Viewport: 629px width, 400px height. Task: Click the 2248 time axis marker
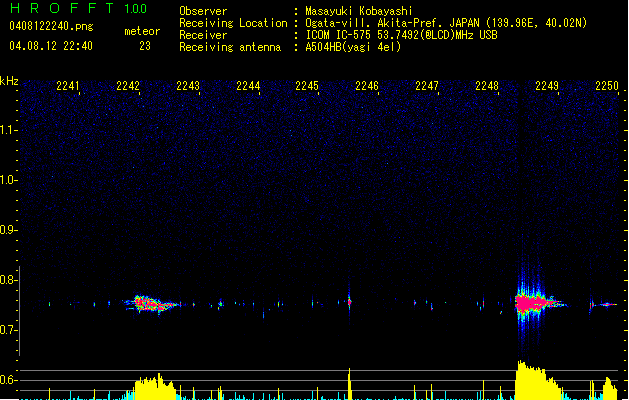point(487,86)
